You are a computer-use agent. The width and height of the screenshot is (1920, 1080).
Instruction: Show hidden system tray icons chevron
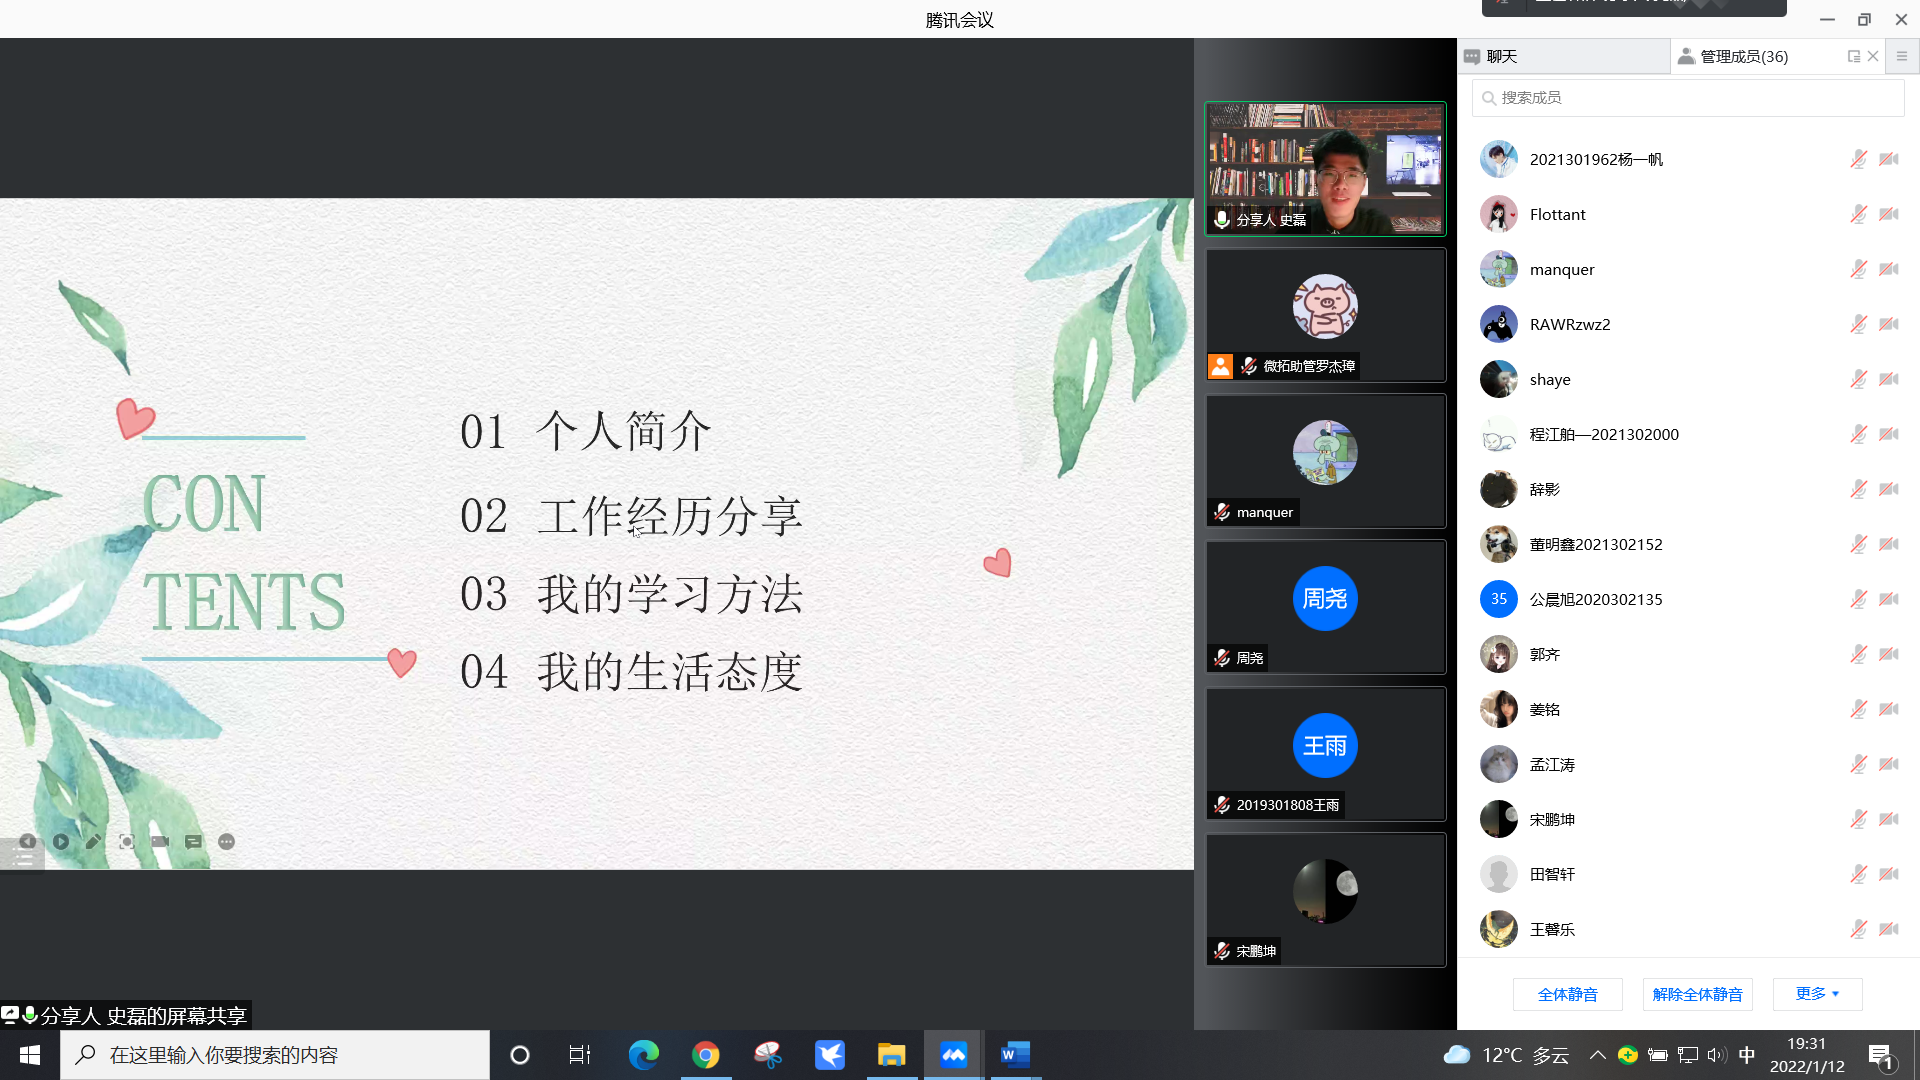tap(1597, 1055)
